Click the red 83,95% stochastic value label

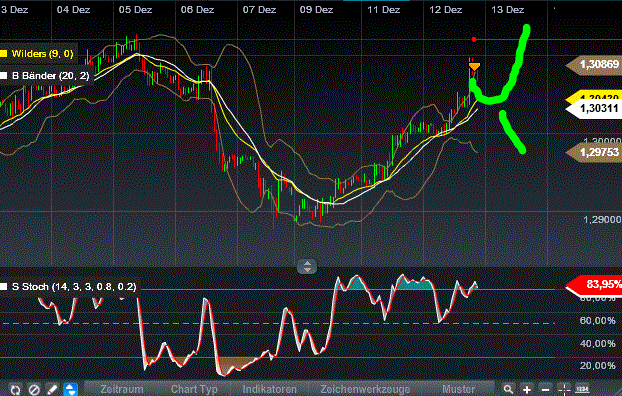pos(594,284)
